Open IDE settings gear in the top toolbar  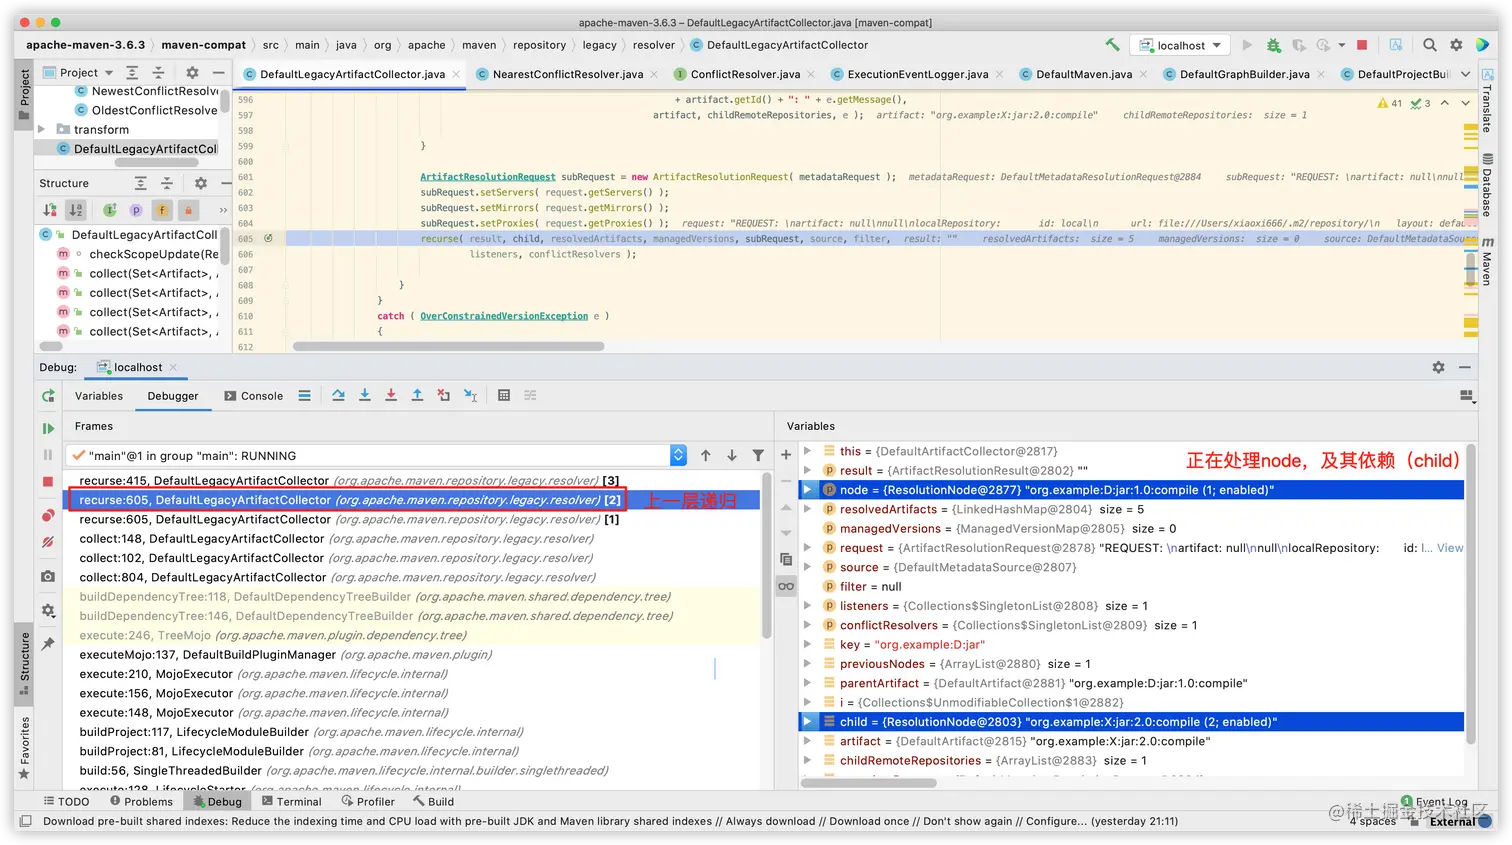(1456, 45)
